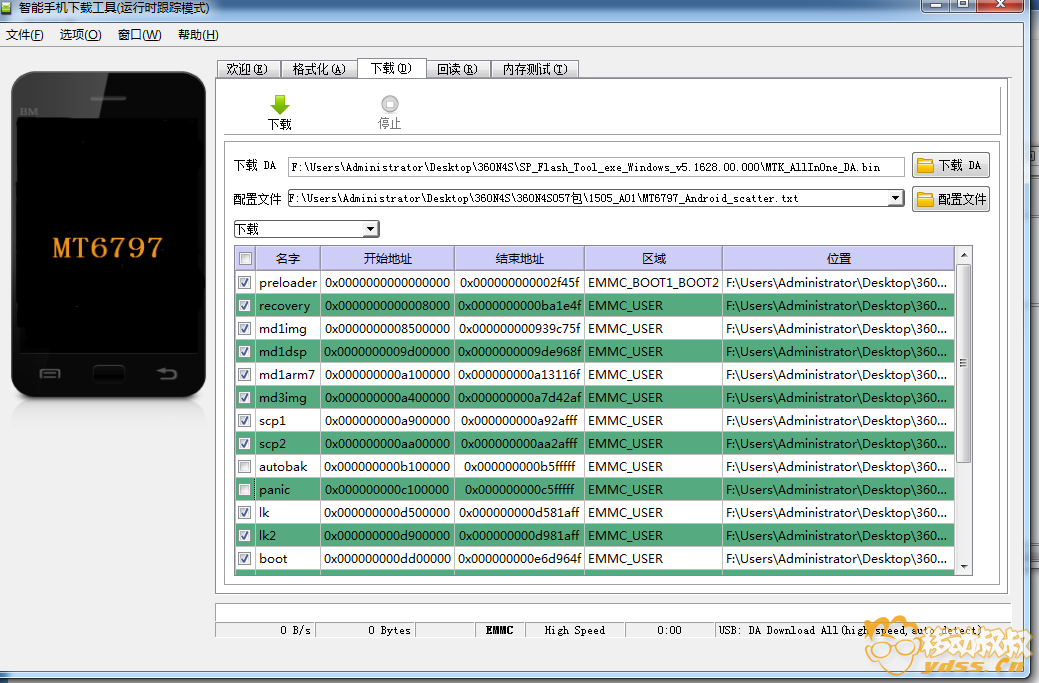Screen dimensions: 1039x683
Task: Click the 名字 column header
Action: (x=288, y=258)
